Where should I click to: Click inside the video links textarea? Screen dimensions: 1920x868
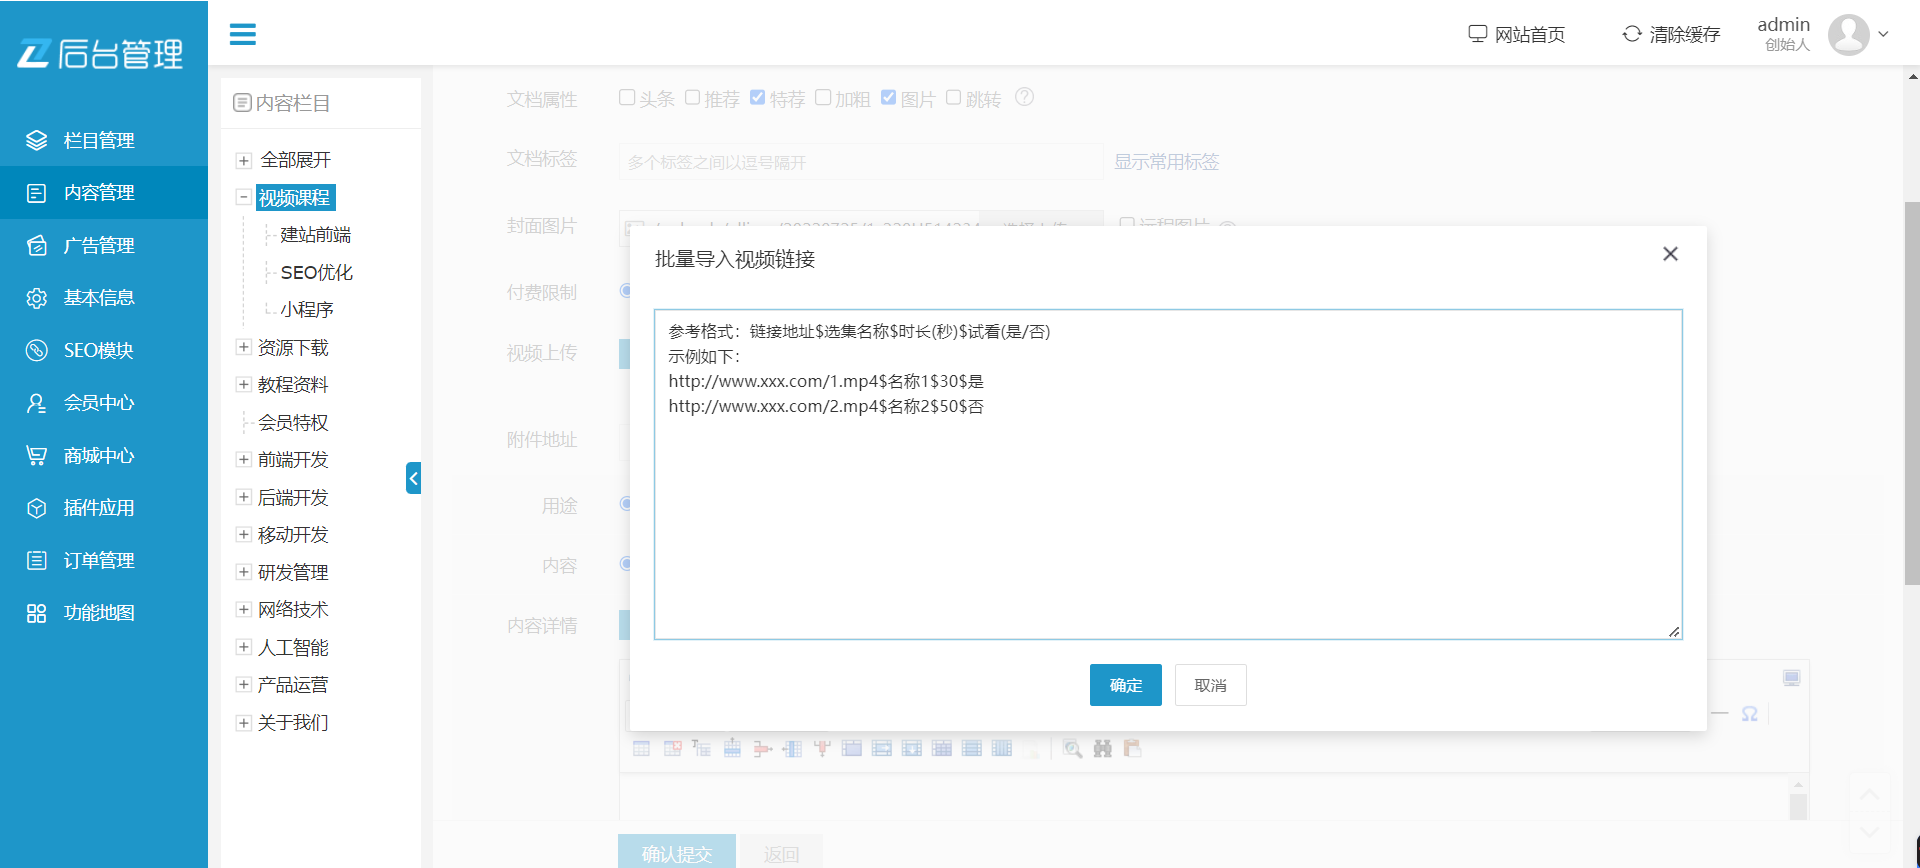(1167, 520)
